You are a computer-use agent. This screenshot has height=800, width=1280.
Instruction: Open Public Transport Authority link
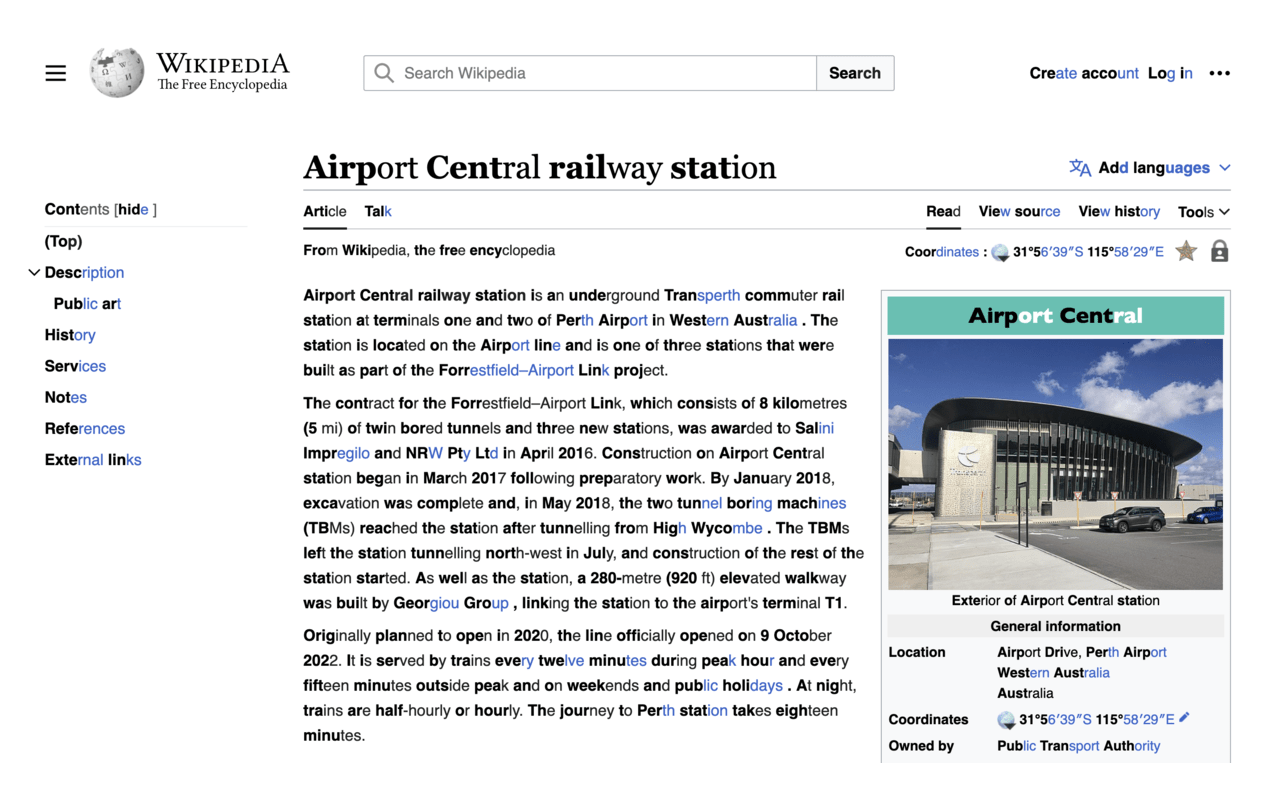pos(1078,746)
